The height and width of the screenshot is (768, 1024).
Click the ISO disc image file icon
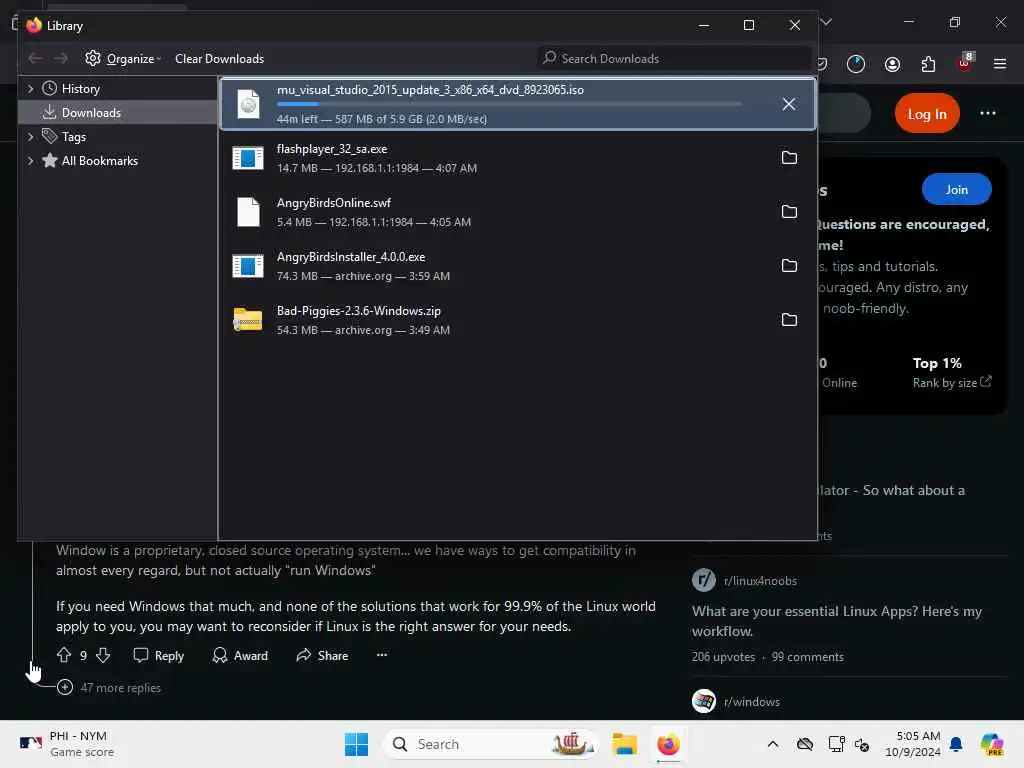[248, 104]
